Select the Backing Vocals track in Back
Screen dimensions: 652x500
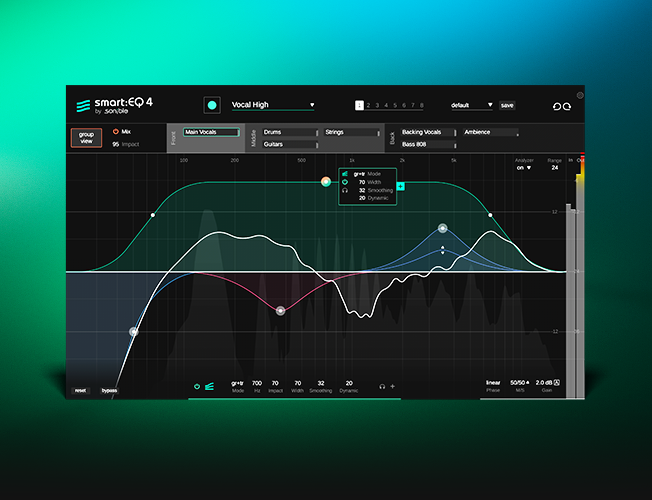428,132
